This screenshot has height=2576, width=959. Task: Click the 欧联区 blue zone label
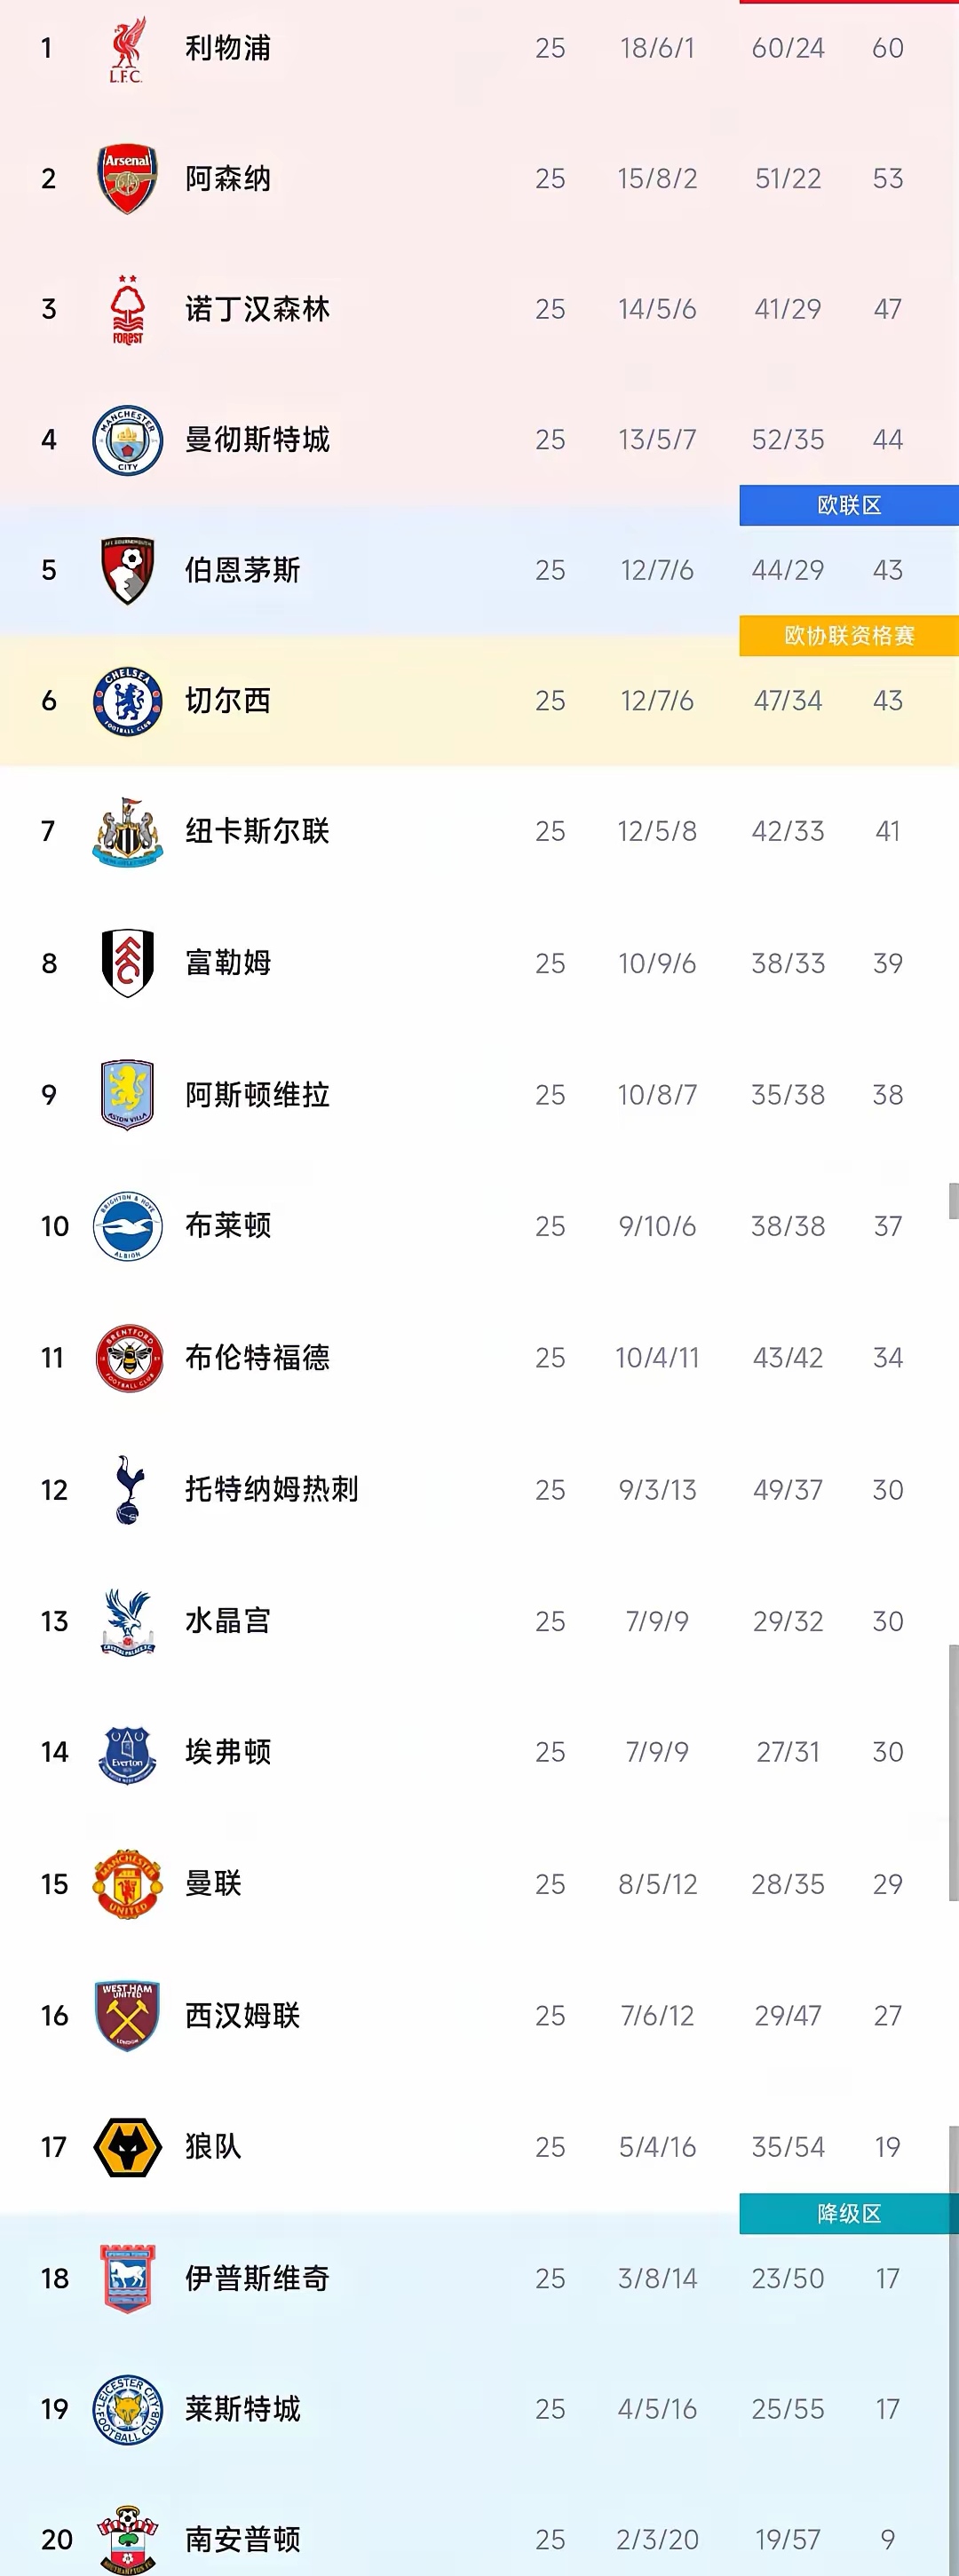[848, 506]
